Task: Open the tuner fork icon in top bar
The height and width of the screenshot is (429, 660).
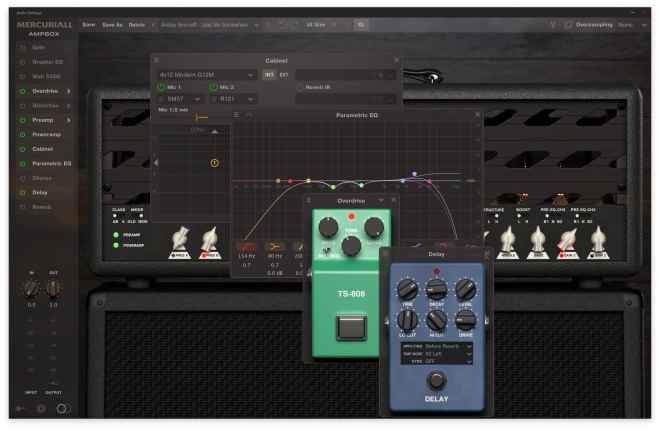Action: coord(553,25)
